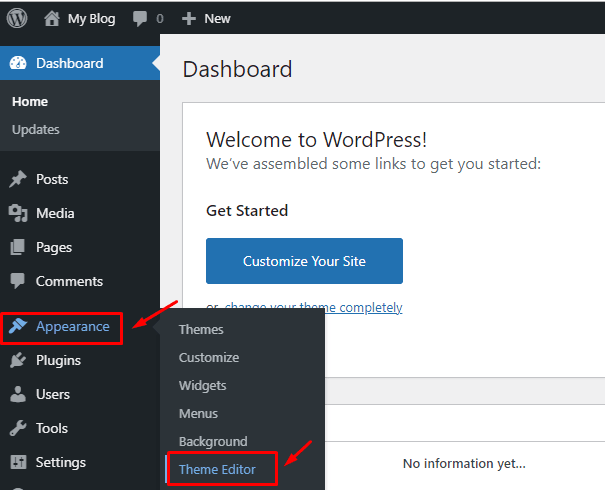
Task: Expand the Appearance menu in sidebar
Action: (x=72, y=327)
